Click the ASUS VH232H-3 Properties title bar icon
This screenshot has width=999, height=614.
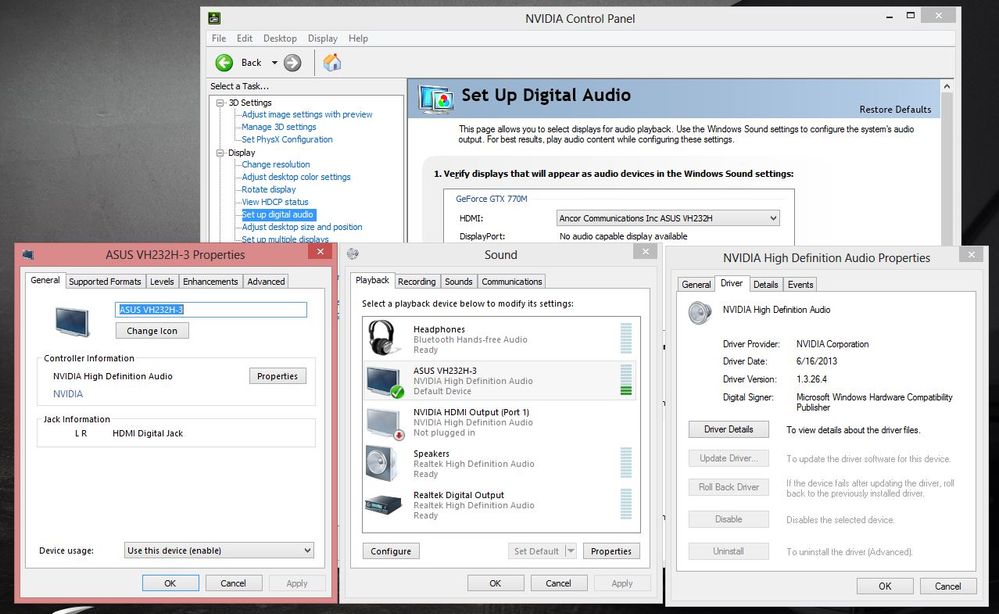pyautogui.click(x=28, y=255)
